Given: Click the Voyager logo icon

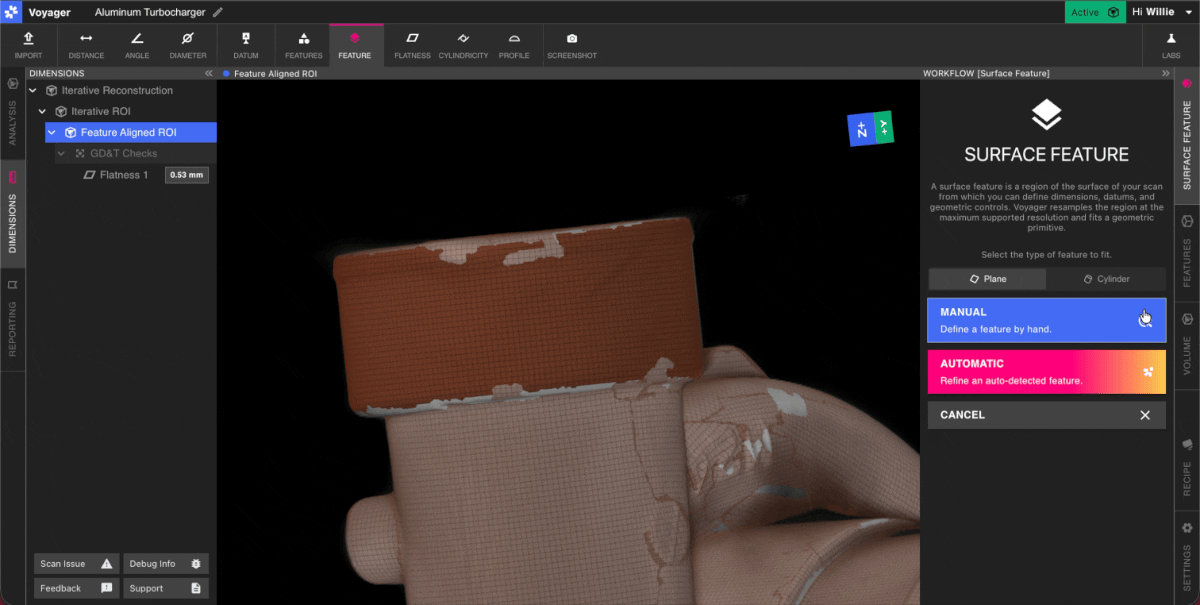Looking at the screenshot, I should click(x=10, y=12).
